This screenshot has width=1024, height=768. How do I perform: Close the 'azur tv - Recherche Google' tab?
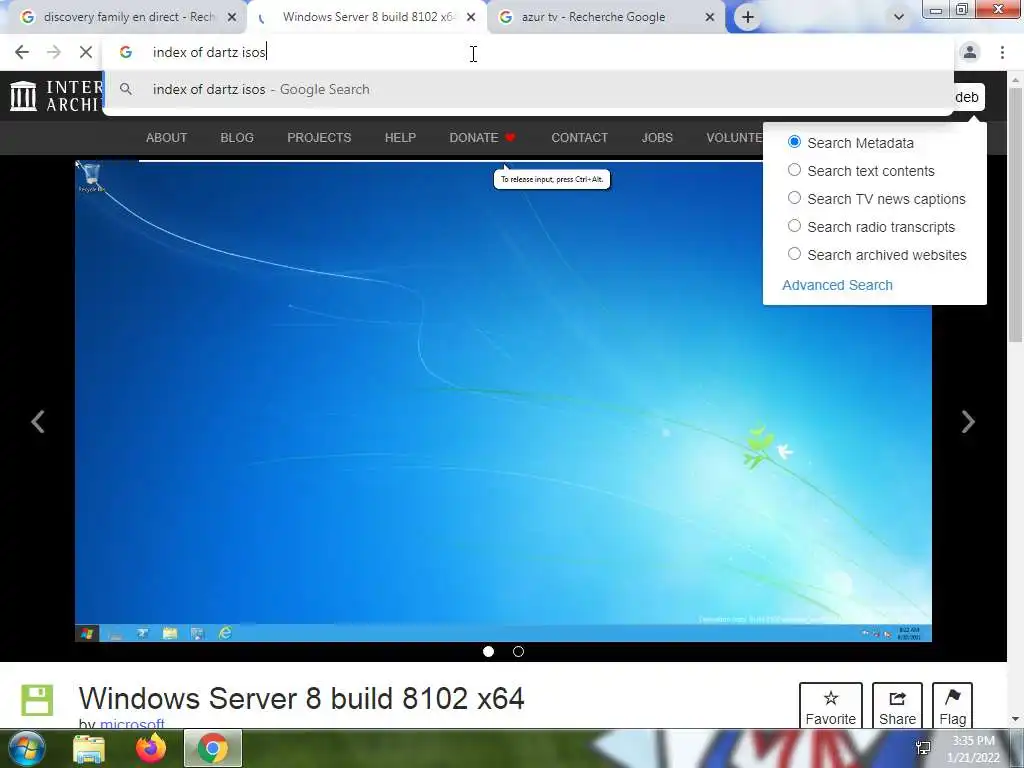tap(710, 17)
